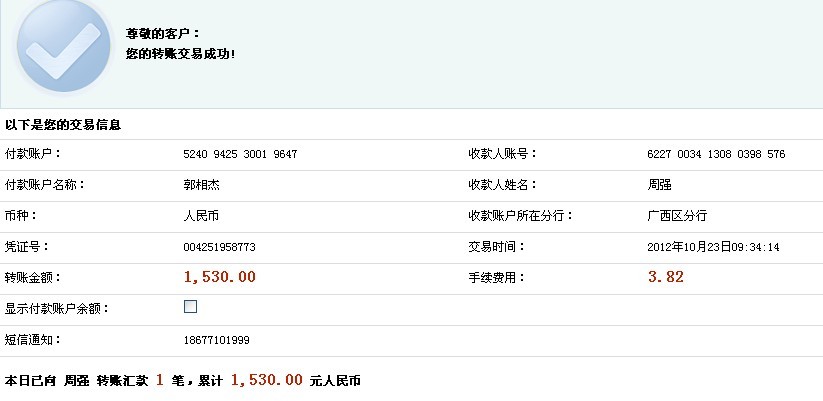Click the 以下是您的交易信息 section header
The image size is (823, 401).
coord(63,125)
